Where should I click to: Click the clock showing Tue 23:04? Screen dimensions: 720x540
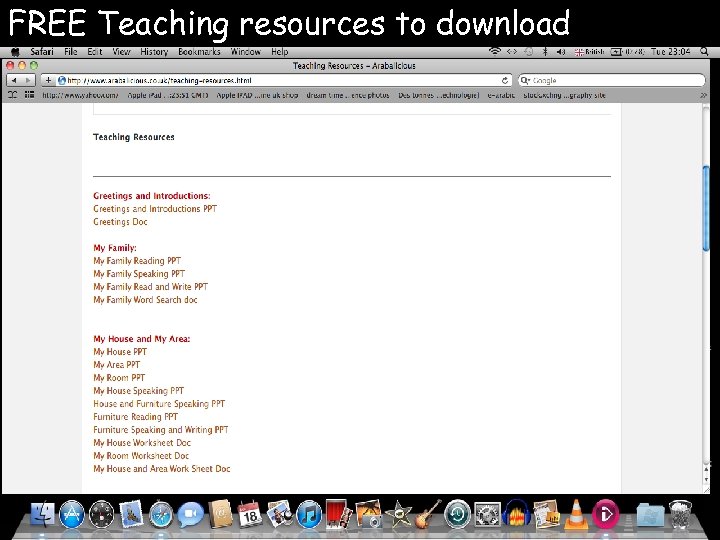coord(670,51)
